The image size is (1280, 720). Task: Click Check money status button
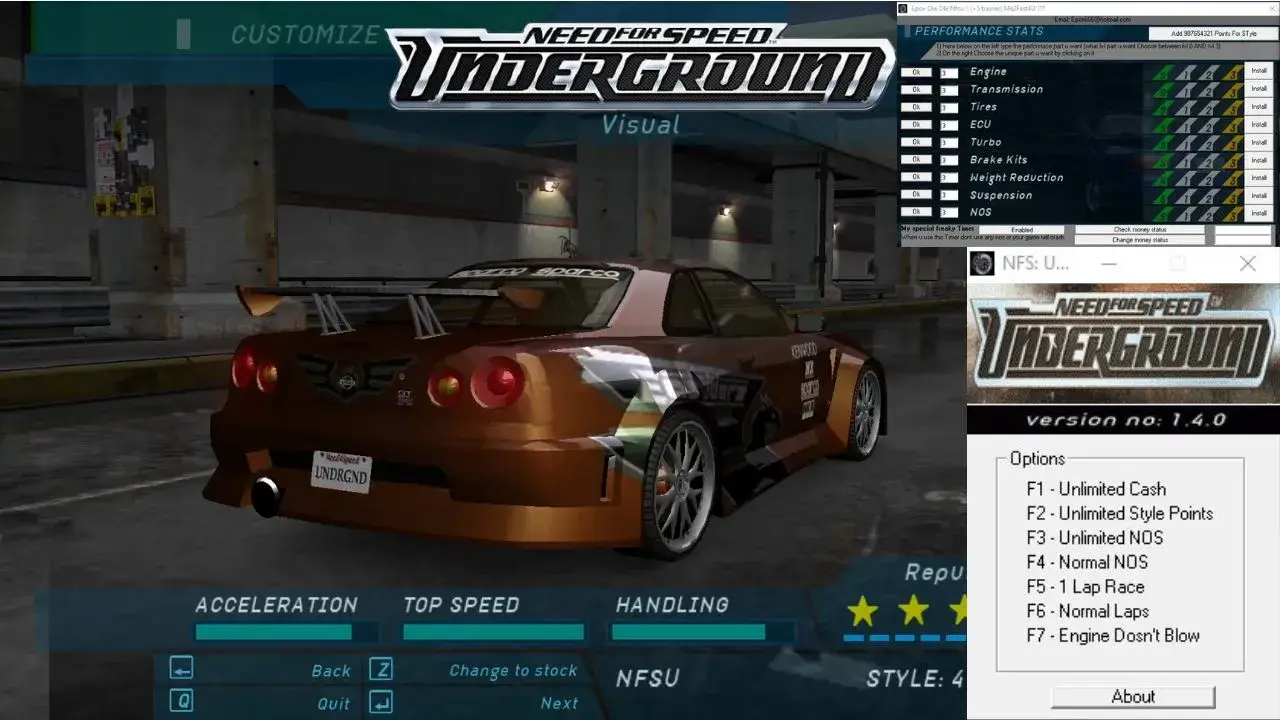pyautogui.click(x=1140, y=230)
